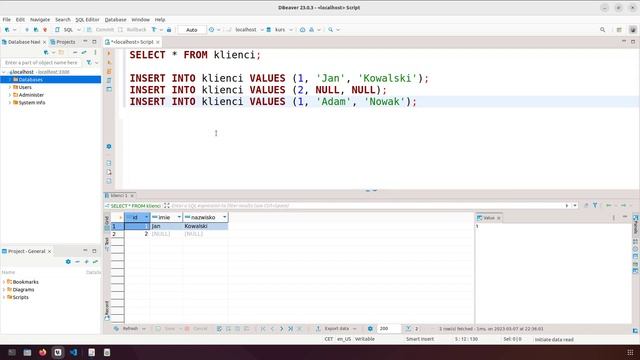The width and height of the screenshot is (640, 360).
Task: Click the SQL editor toolbar button
Action: pos(64,30)
